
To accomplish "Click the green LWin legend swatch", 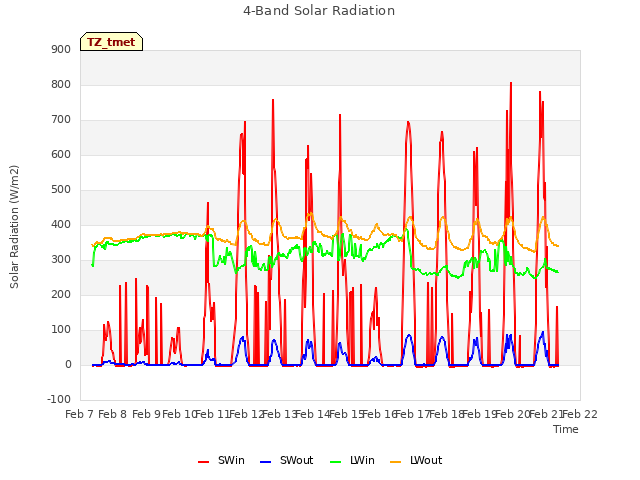I will [335, 462].
